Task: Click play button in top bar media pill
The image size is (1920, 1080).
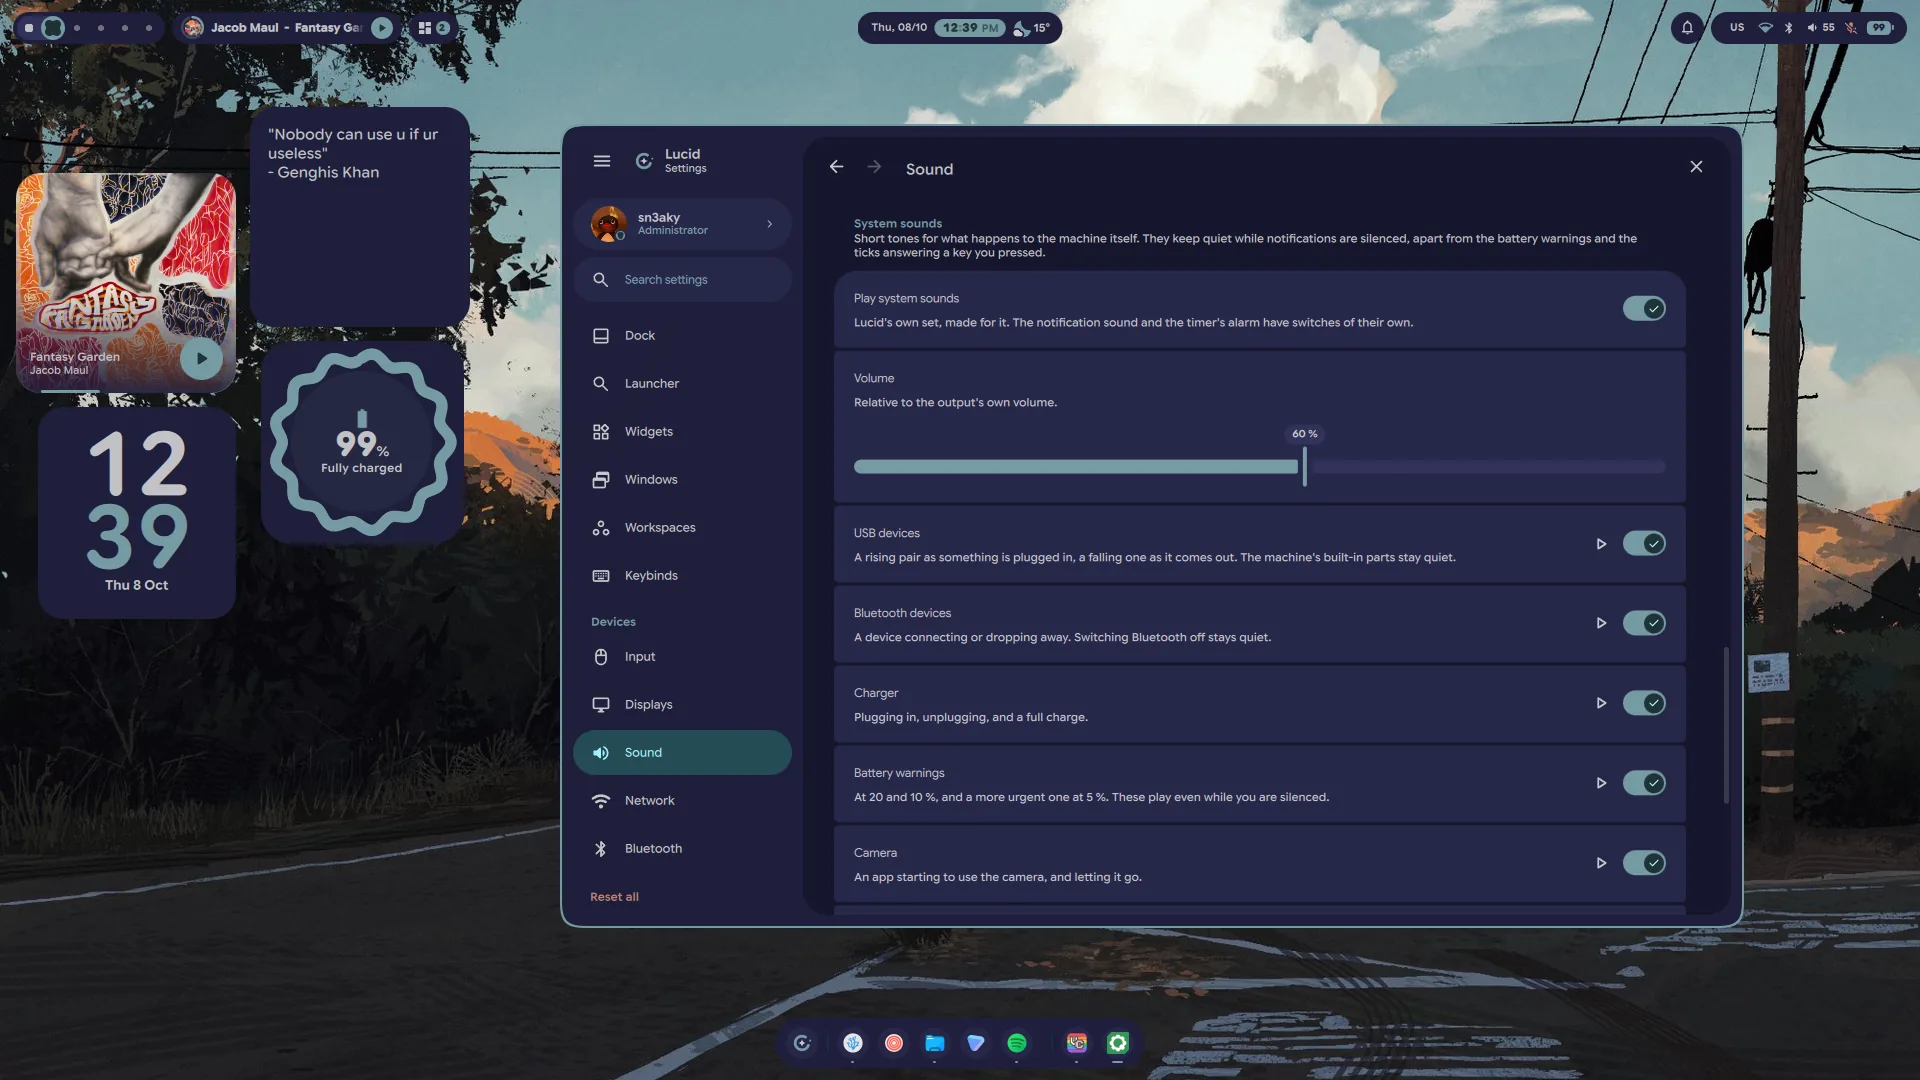Action: (x=382, y=28)
